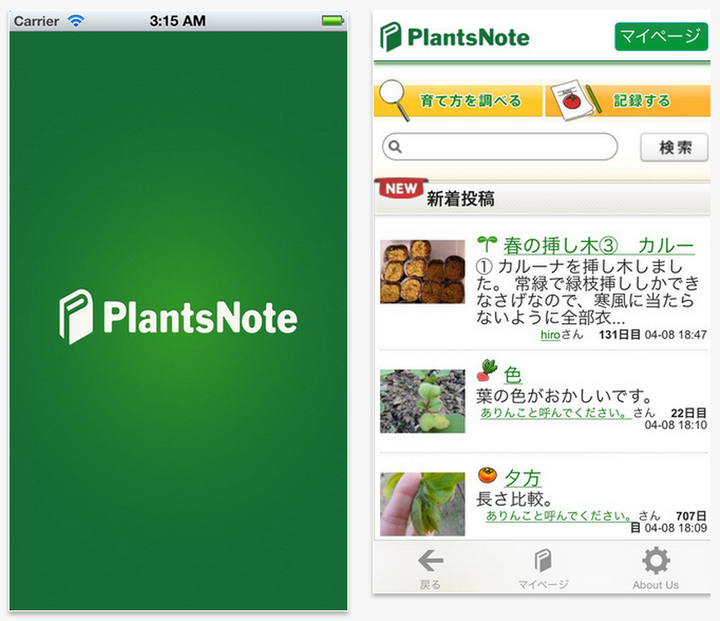
Task: Open ありんこと呼んでください。 user link under 夕方 post
Action: point(561,516)
